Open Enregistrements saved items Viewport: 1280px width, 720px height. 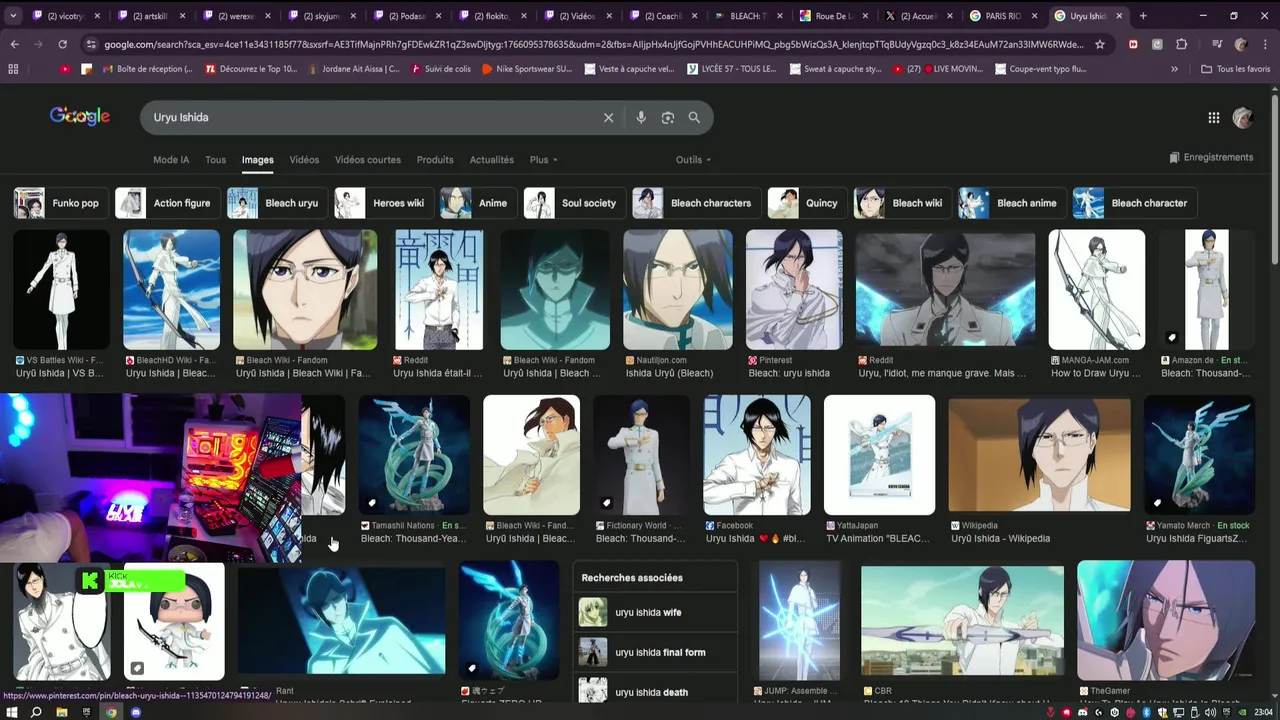pyautogui.click(x=1211, y=157)
